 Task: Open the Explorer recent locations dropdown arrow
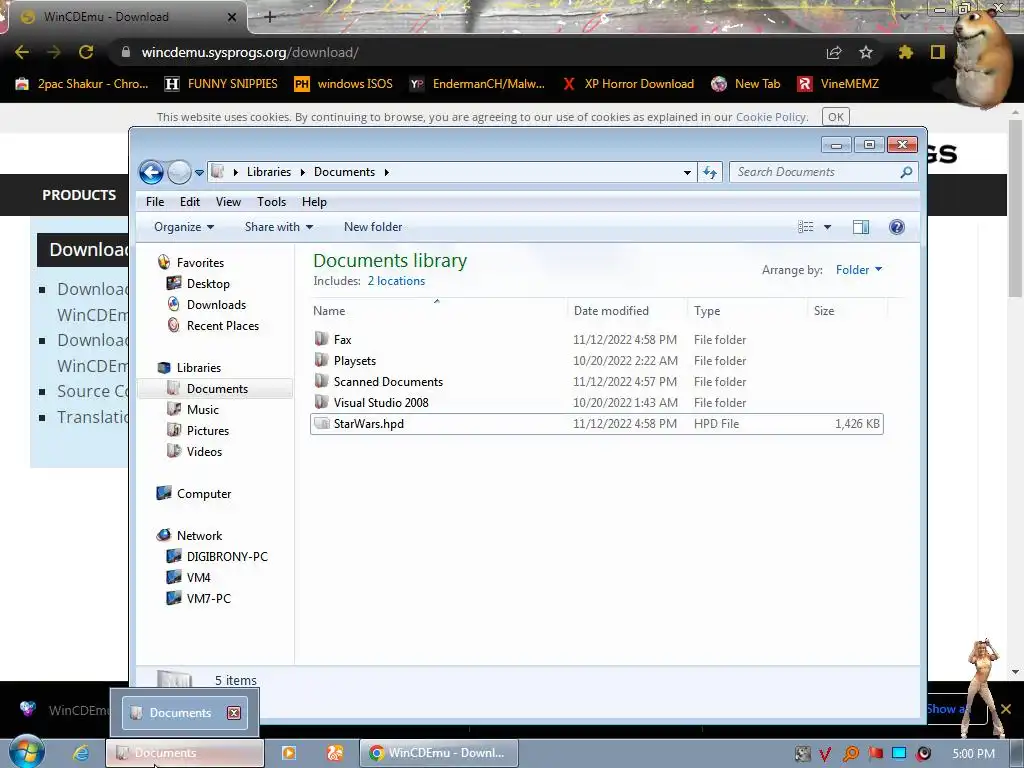(199, 173)
